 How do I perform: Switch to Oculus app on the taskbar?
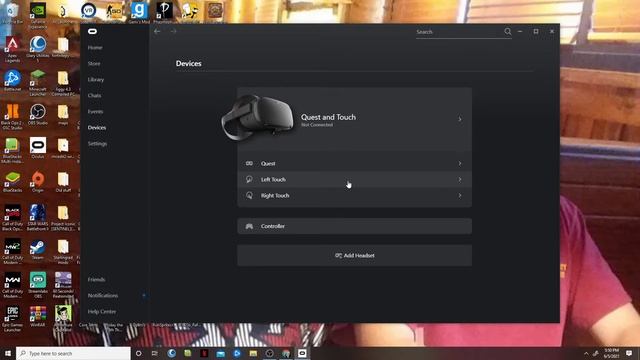pos(302,353)
